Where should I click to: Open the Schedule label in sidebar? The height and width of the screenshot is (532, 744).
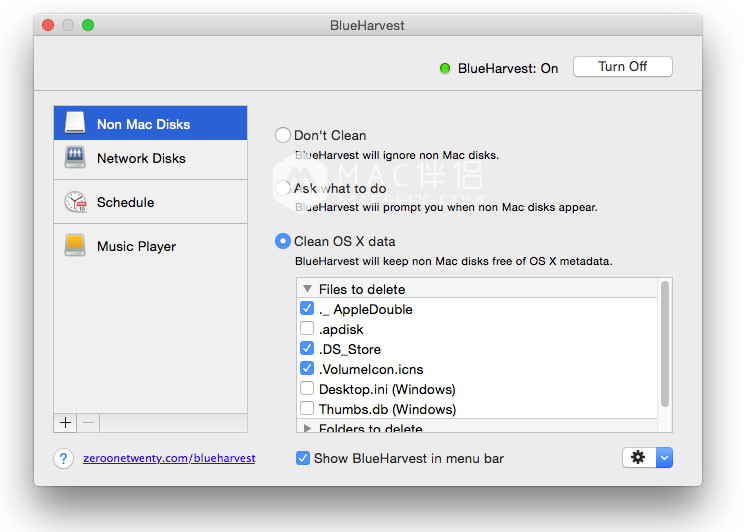[125, 202]
